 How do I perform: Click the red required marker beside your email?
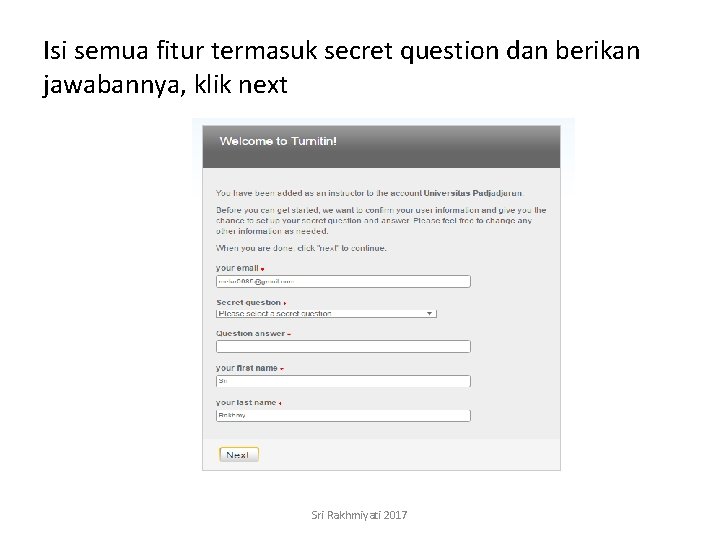coord(262,269)
